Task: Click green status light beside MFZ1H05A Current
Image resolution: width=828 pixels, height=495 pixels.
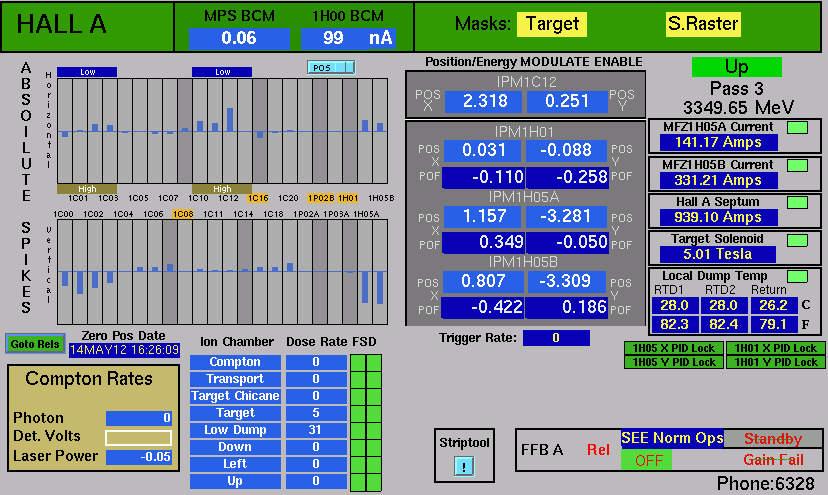Action: (x=797, y=127)
